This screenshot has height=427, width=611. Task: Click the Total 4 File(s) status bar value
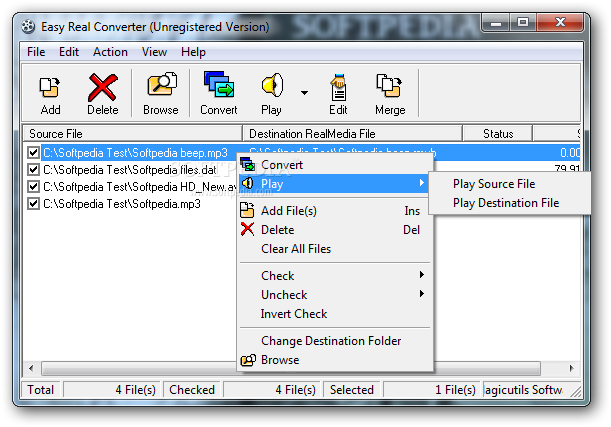(x=112, y=390)
